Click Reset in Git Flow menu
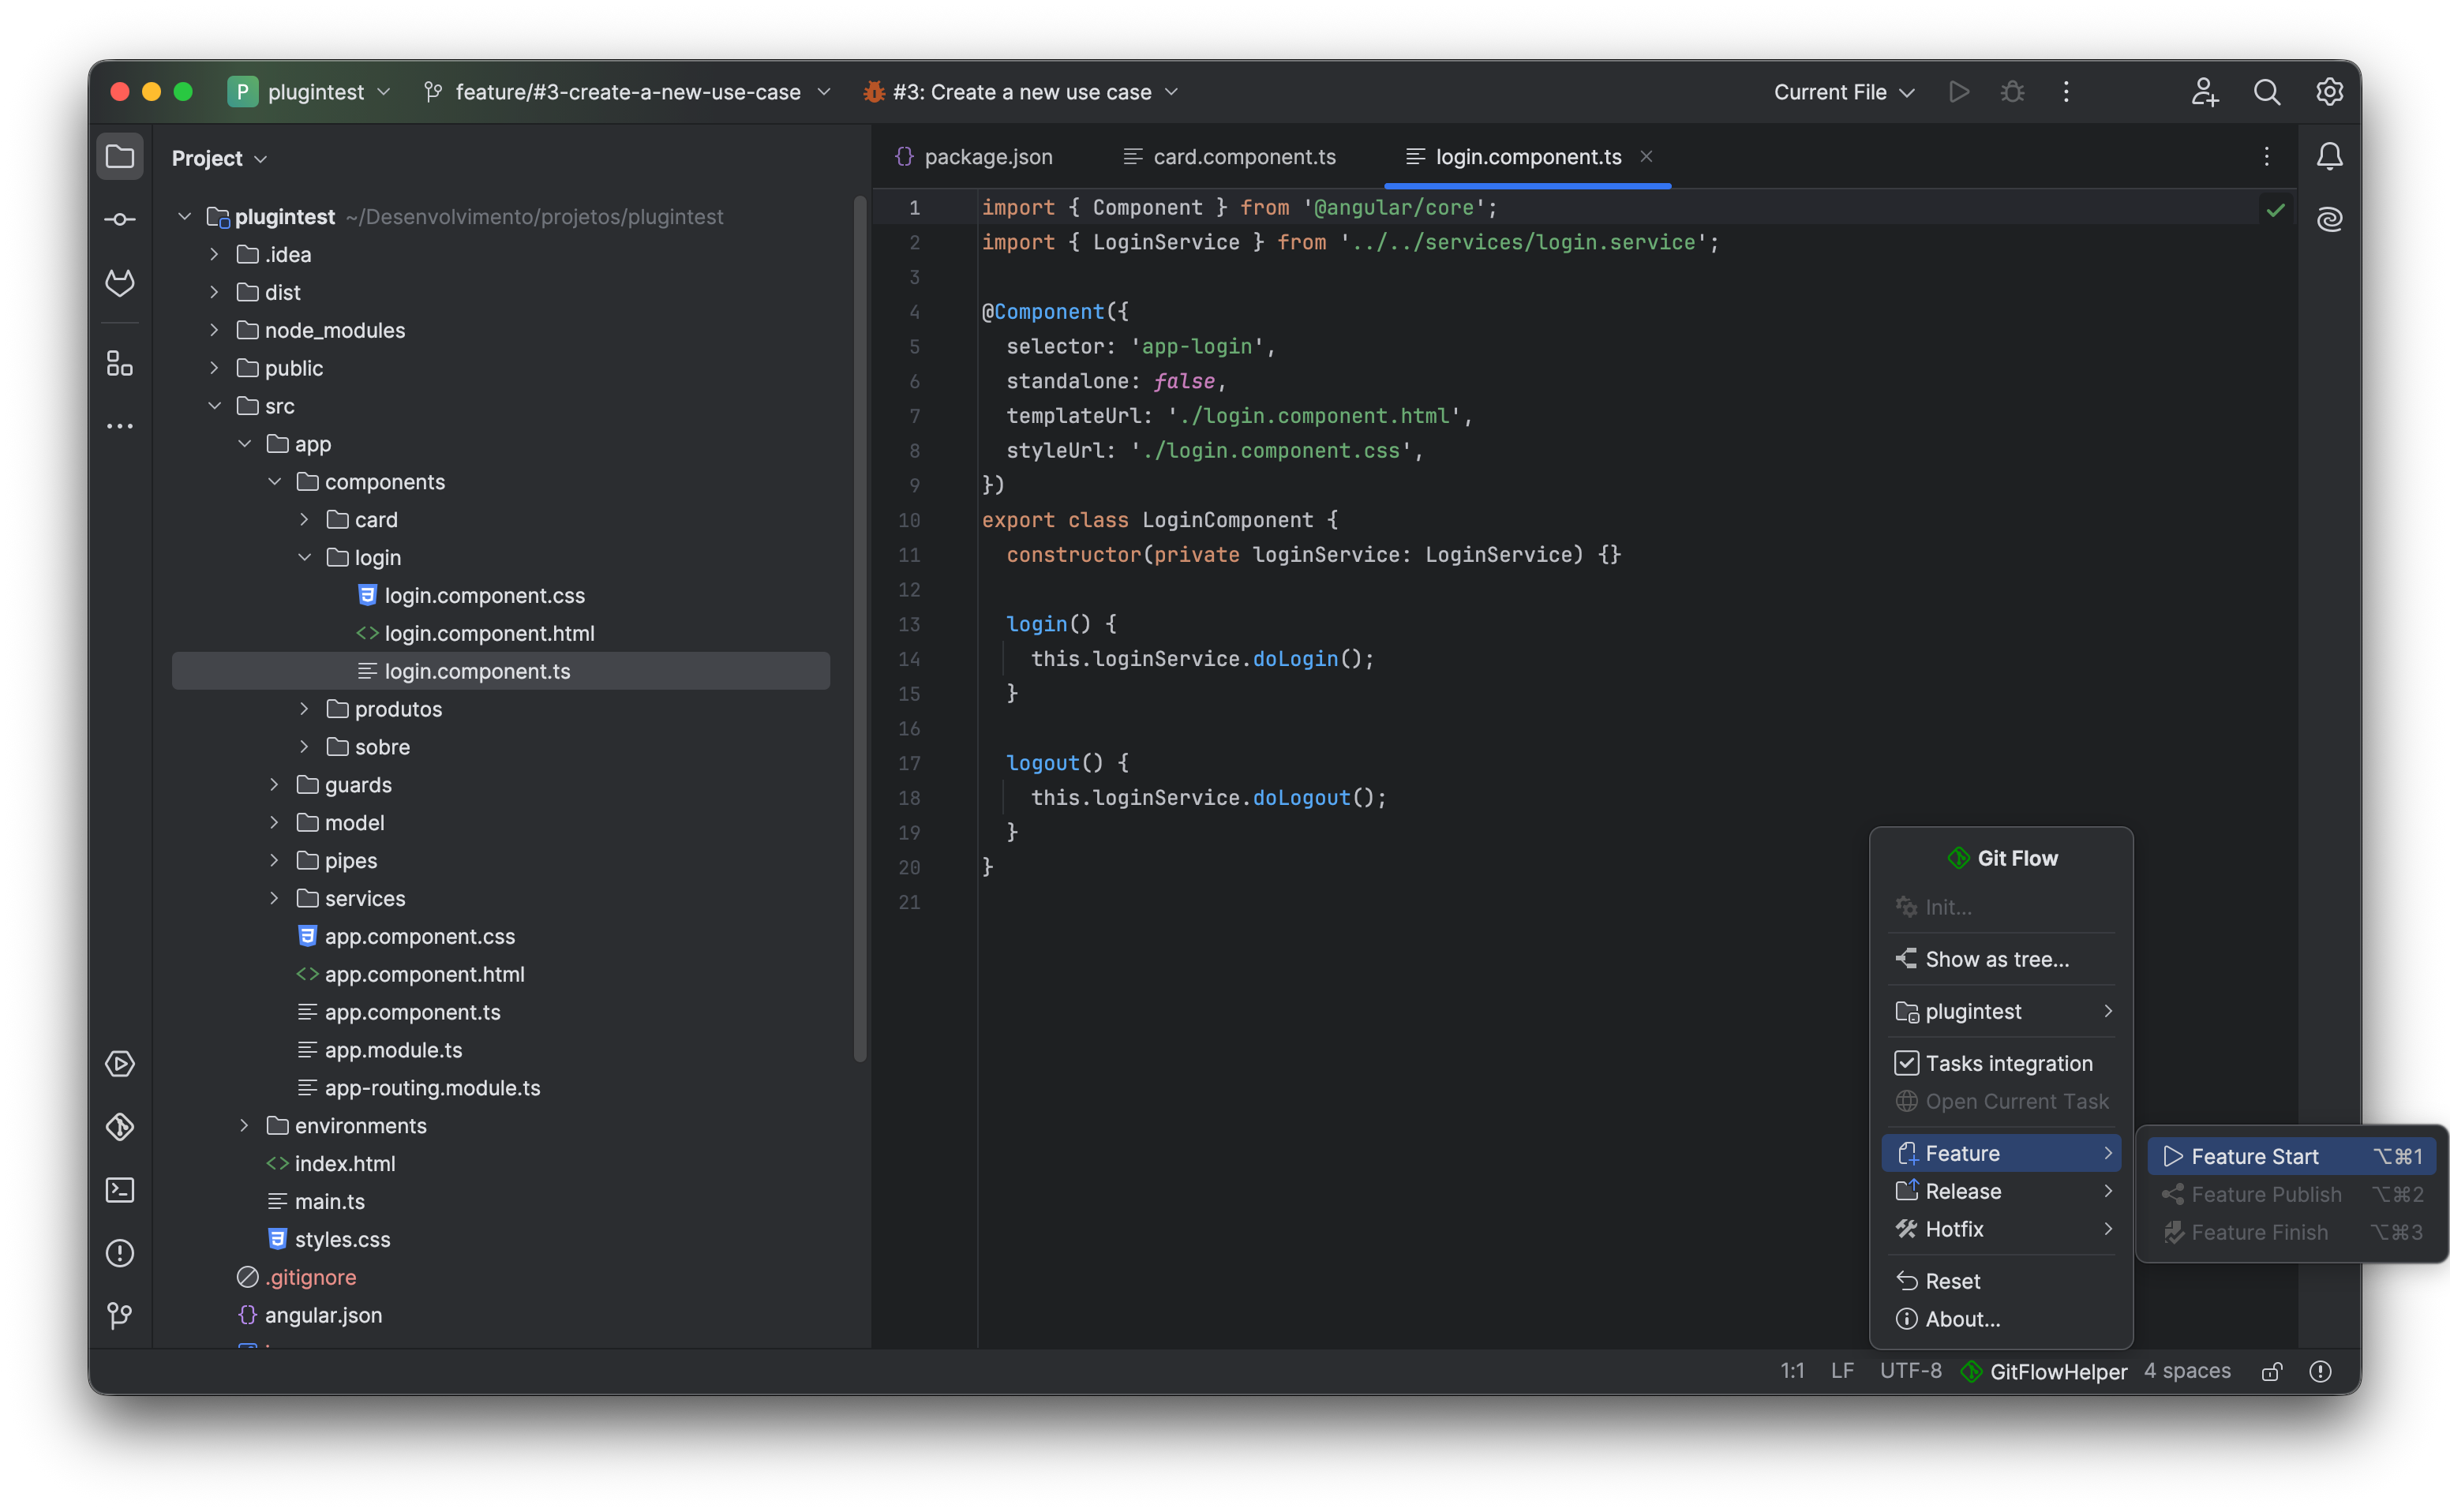 pos(2001,1281)
